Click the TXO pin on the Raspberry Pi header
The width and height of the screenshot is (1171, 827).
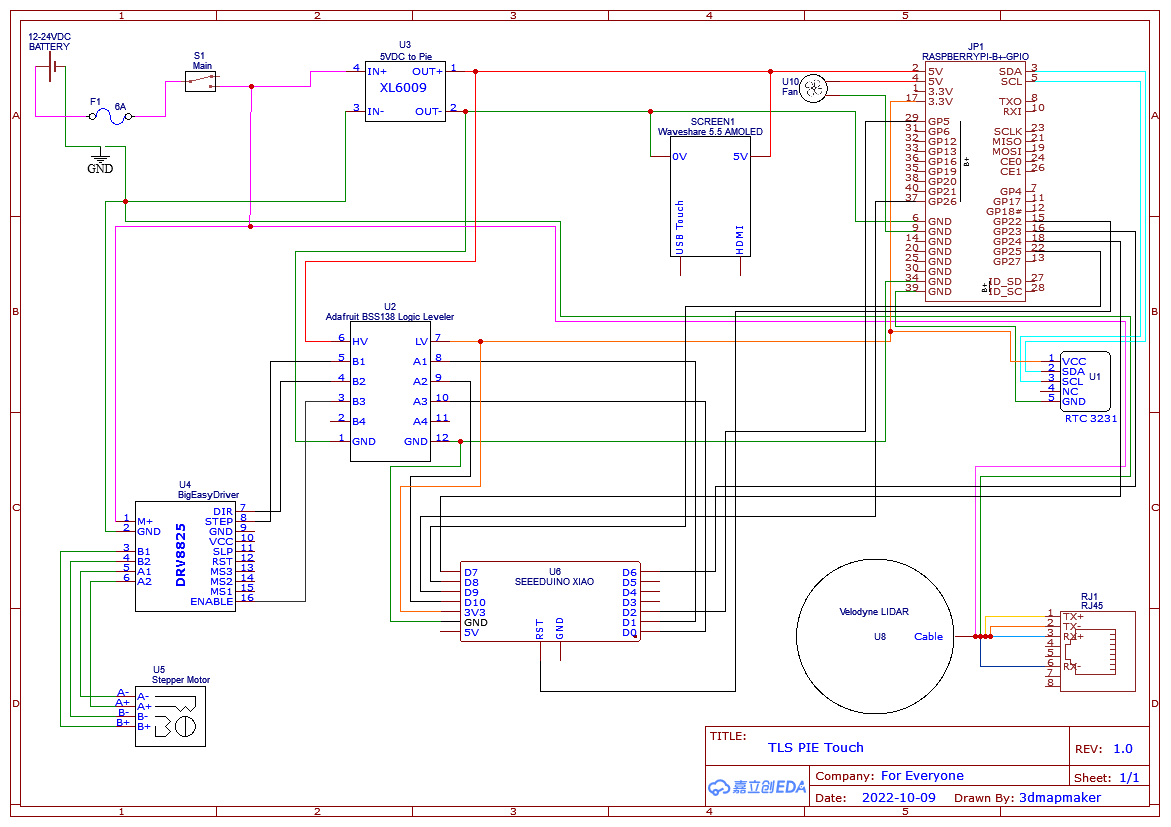(x=1010, y=102)
